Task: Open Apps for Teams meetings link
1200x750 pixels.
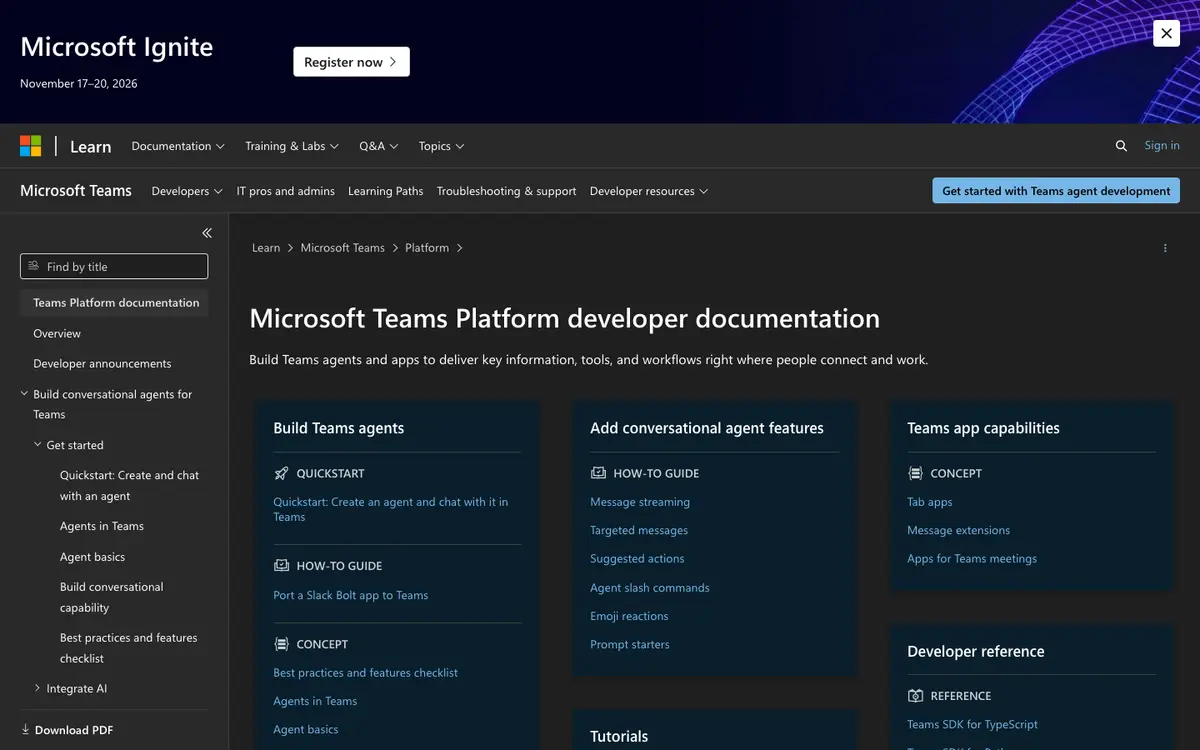Action: tap(972, 558)
